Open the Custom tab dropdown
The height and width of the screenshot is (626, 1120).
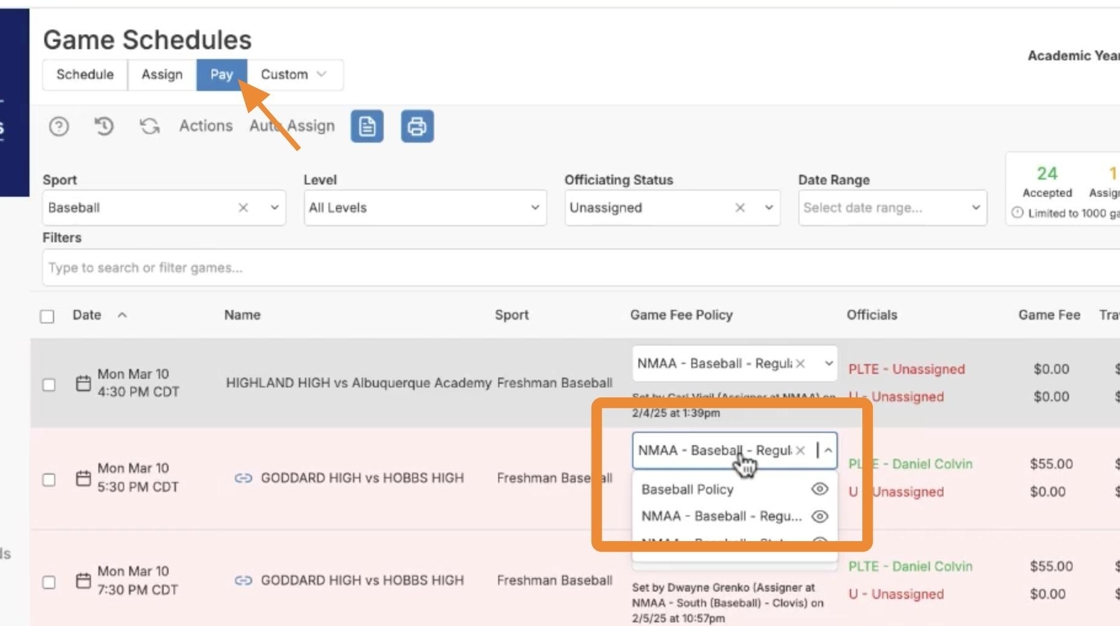[x=294, y=74]
